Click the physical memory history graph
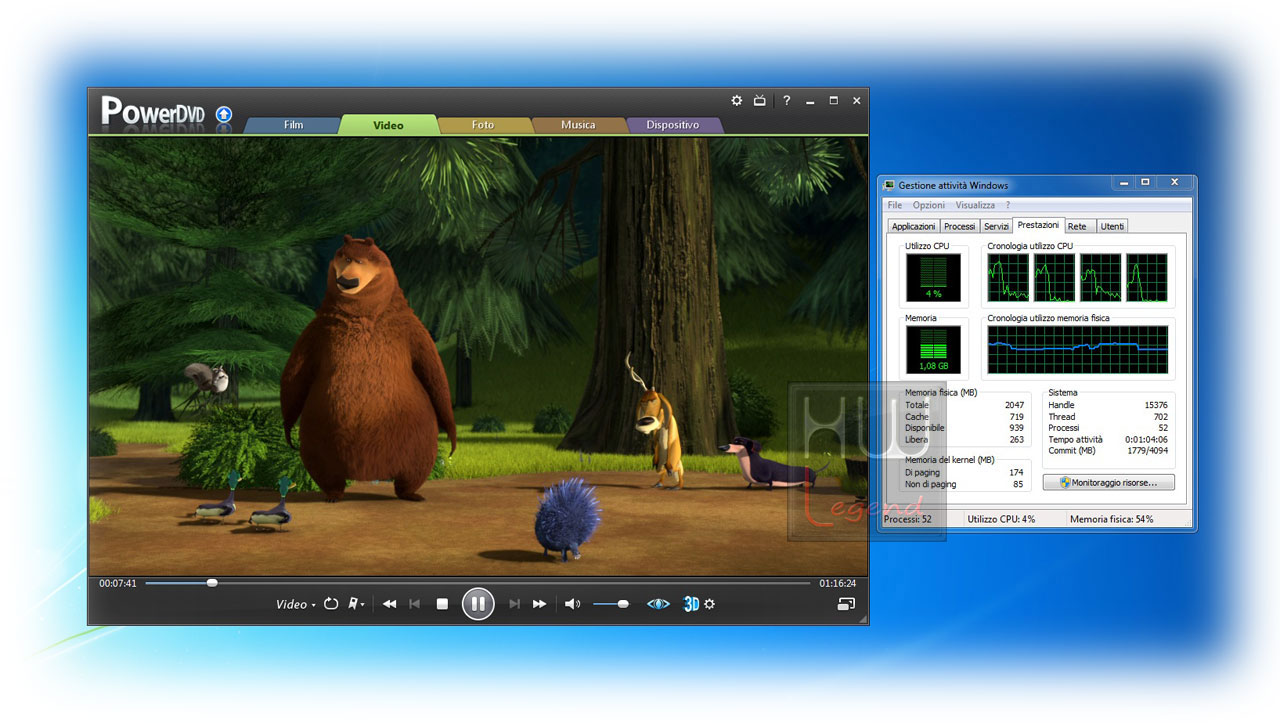Image resolution: width=1280 pixels, height=723 pixels. pyautogui.click(x=1078, y=350)
